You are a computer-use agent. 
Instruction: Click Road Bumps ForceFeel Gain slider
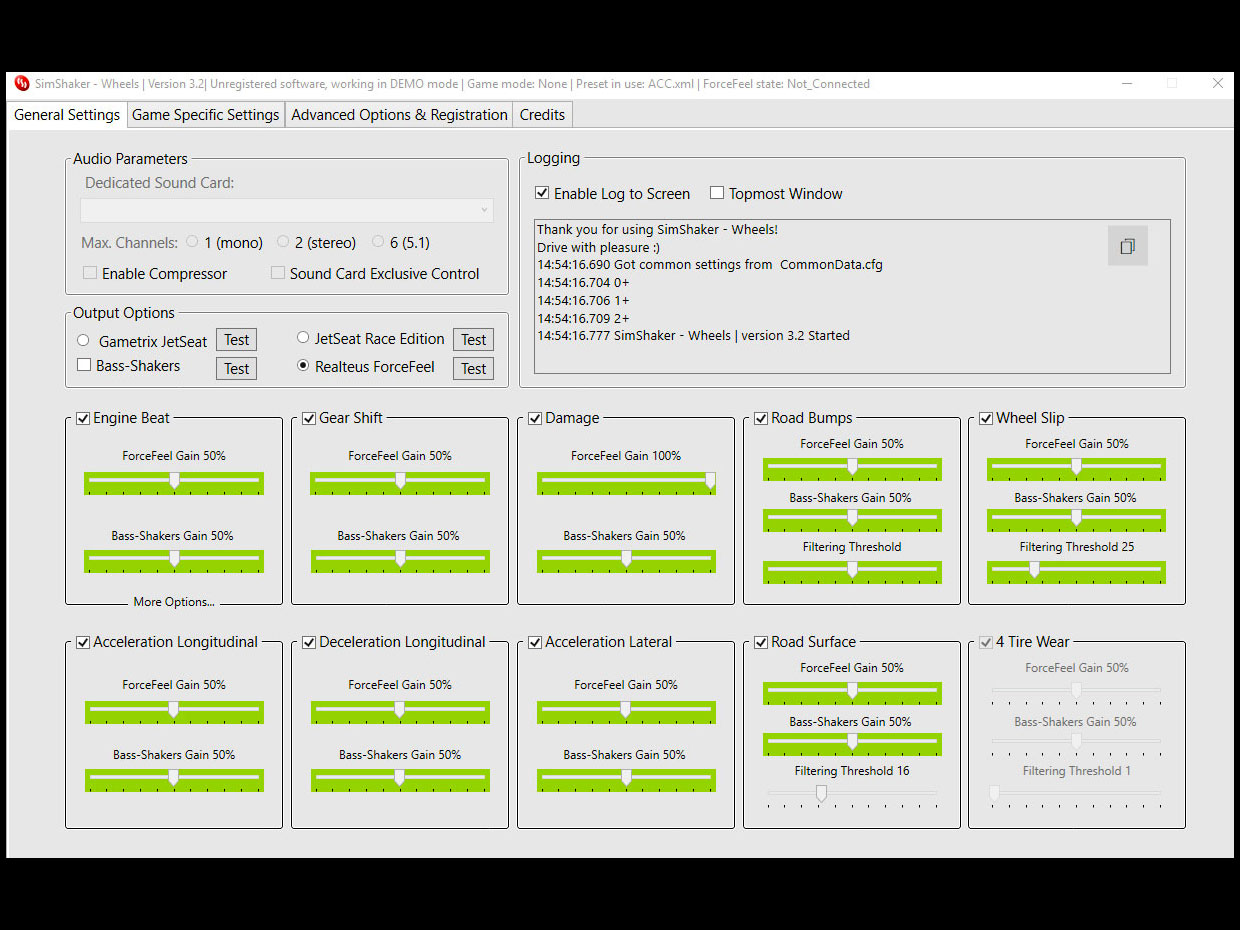[852, 469]
